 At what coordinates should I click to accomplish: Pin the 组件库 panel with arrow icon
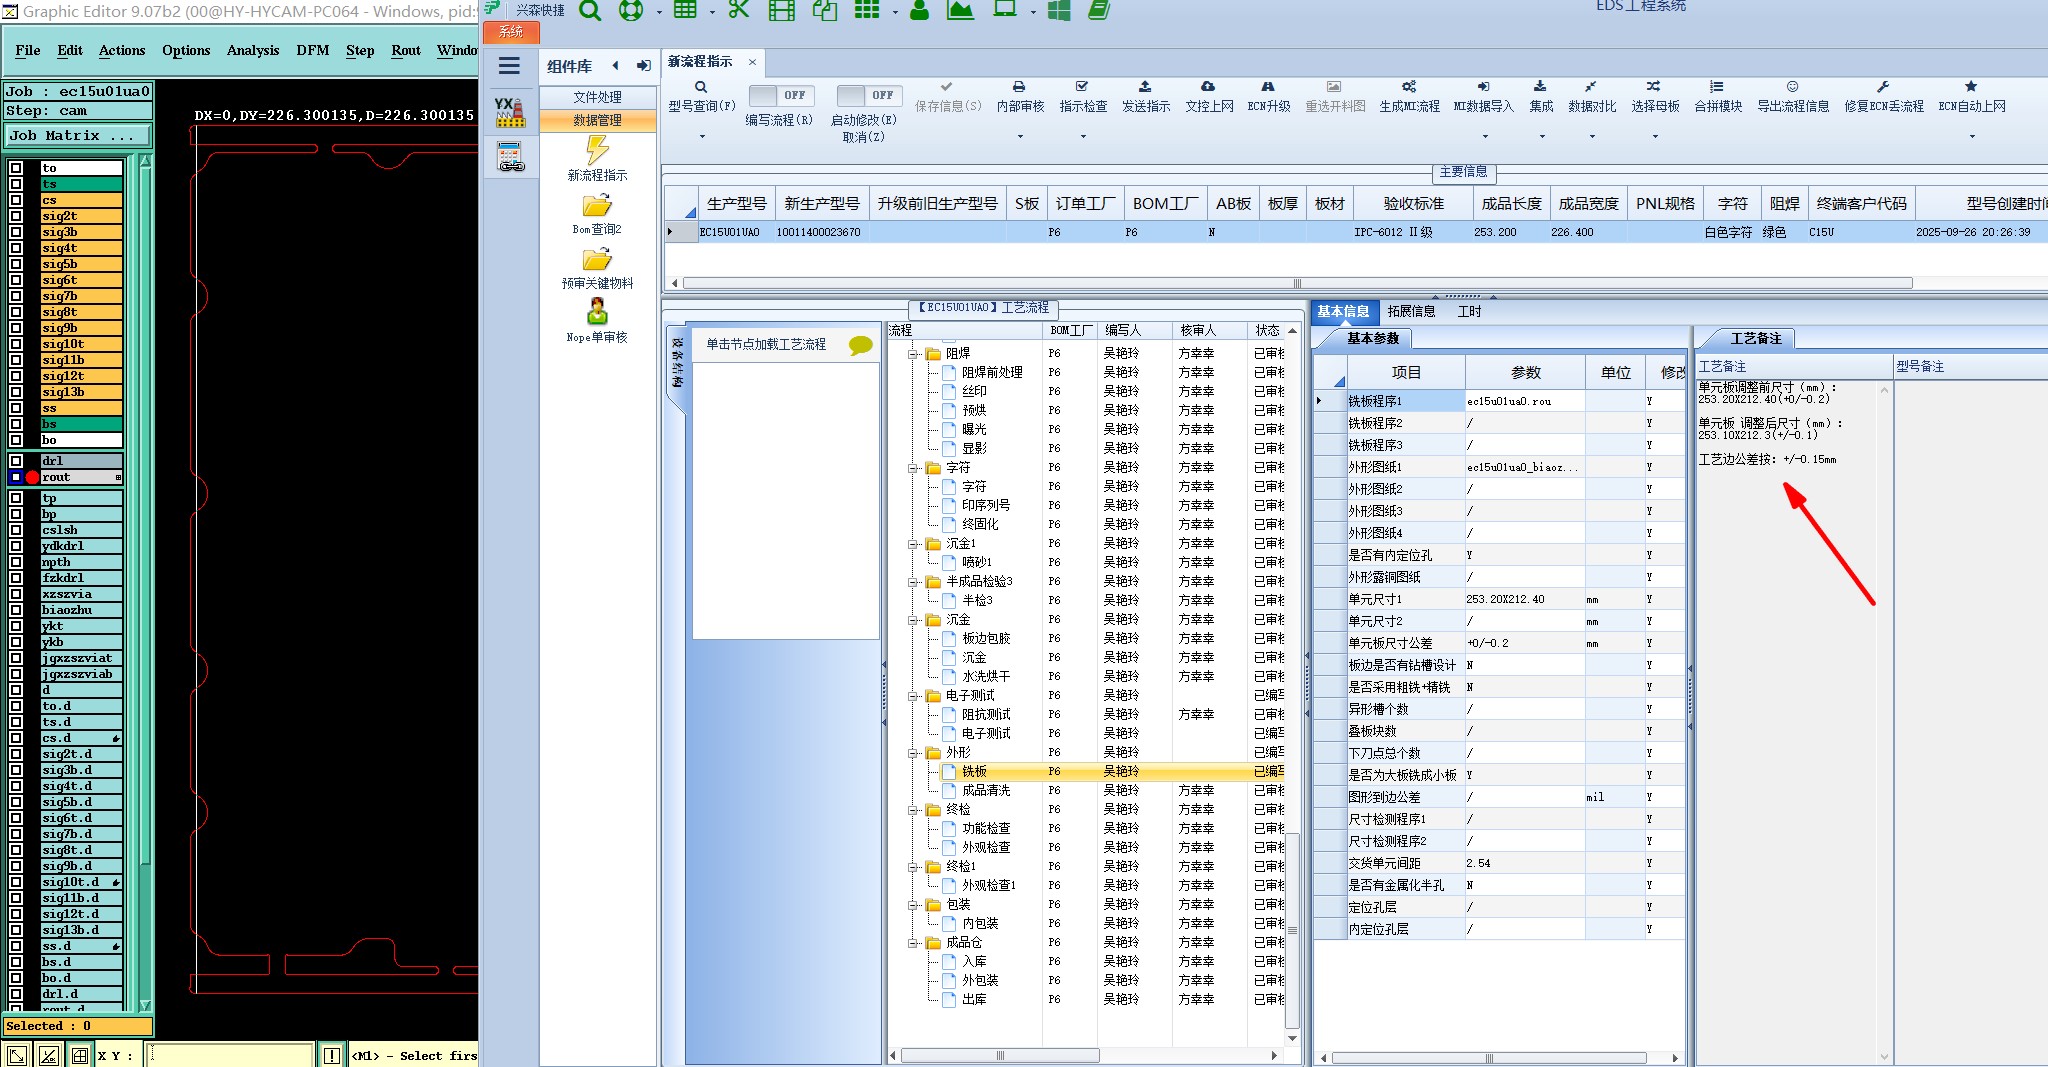[643, 66]
